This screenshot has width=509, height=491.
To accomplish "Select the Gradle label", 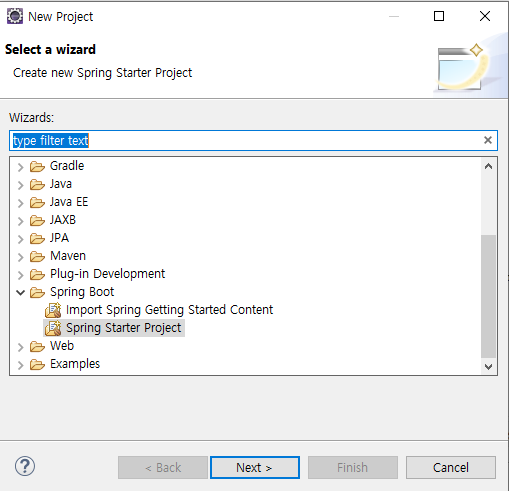I will (x=67, y=166).
